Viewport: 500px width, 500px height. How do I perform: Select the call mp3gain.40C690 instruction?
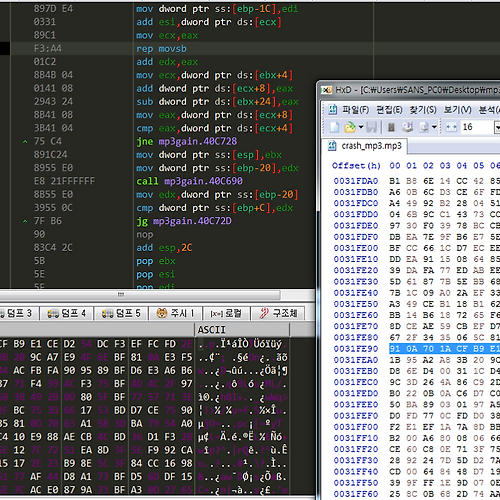(x=189, y=181)
